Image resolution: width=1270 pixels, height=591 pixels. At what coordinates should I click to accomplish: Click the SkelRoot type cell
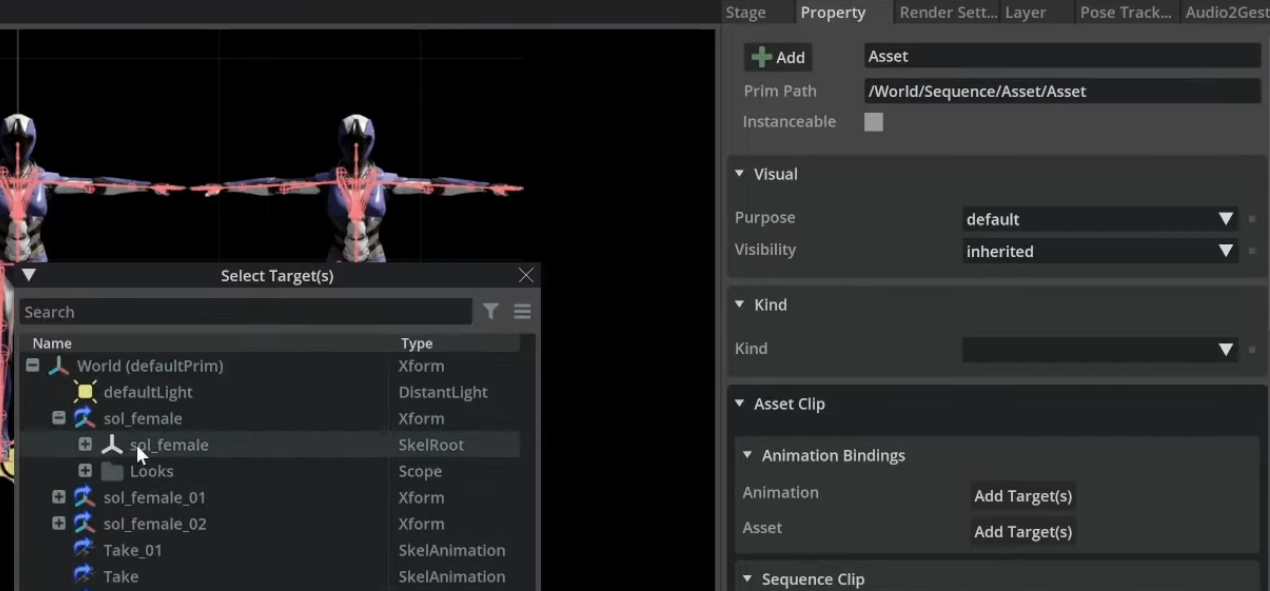[431, 445]
